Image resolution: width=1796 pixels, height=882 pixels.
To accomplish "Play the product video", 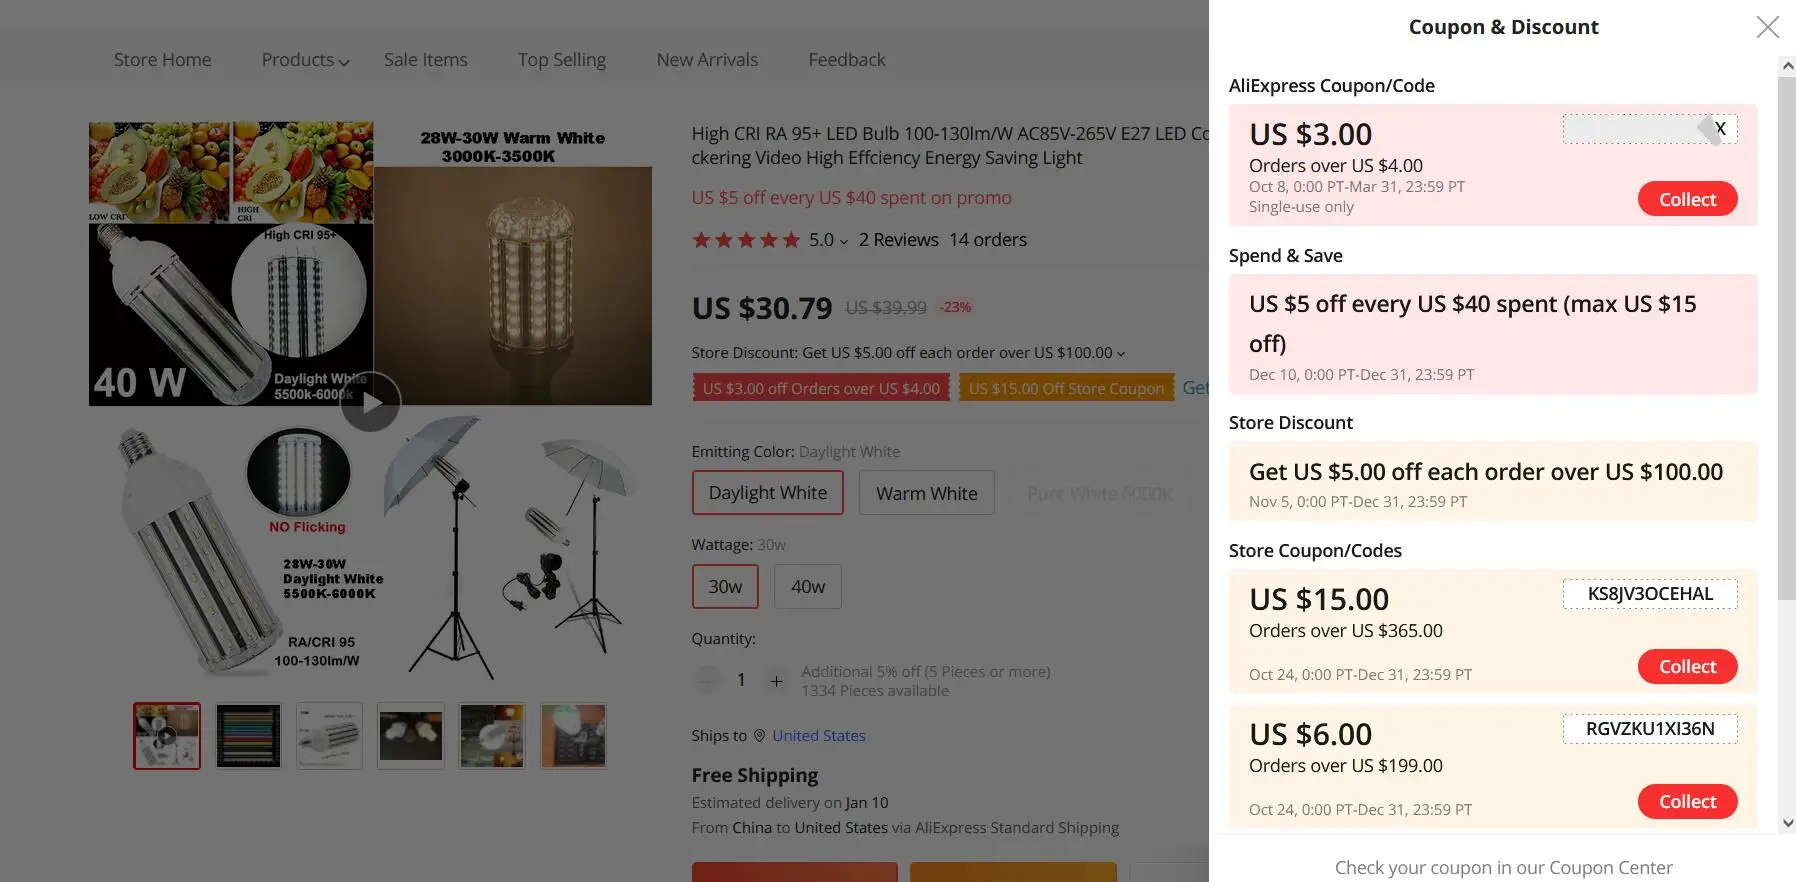I will pos(371,402).
